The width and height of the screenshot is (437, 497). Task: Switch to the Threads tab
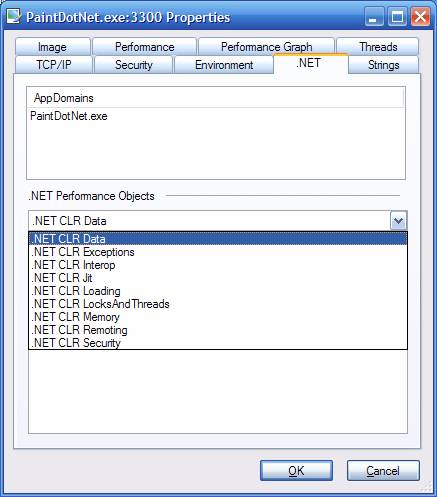coord(378,47)
